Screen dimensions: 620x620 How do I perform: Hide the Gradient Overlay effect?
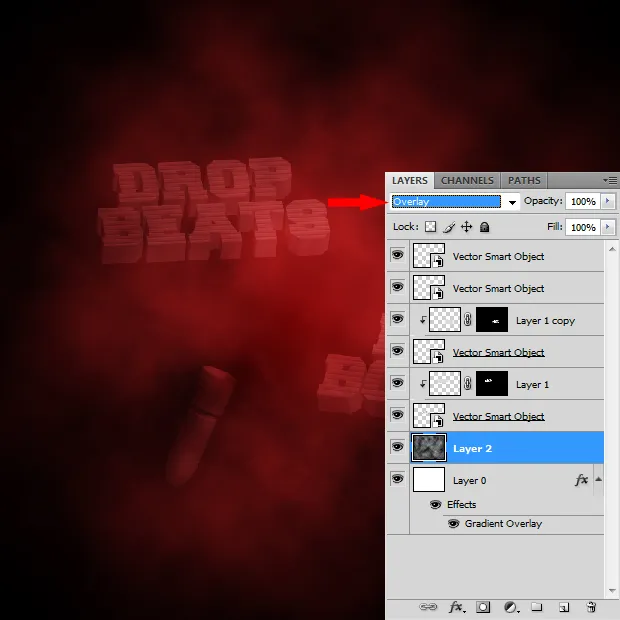pyautogui.click(x=453, y=523)
